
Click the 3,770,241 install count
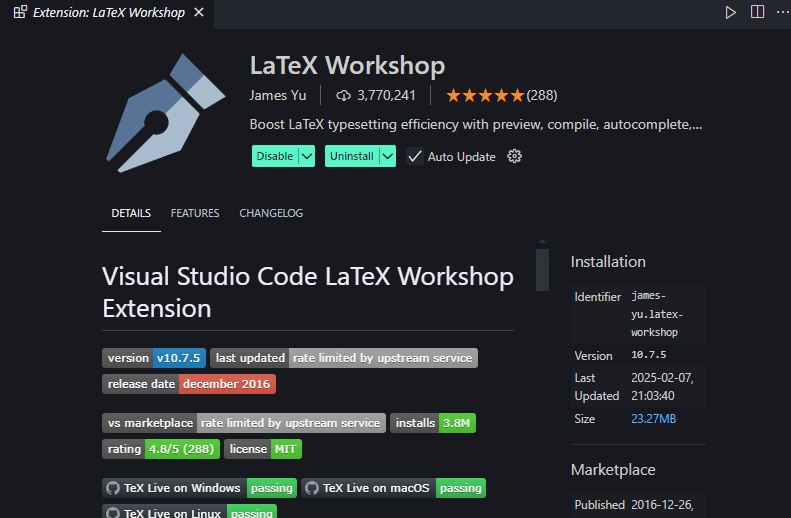click(386, 95)
